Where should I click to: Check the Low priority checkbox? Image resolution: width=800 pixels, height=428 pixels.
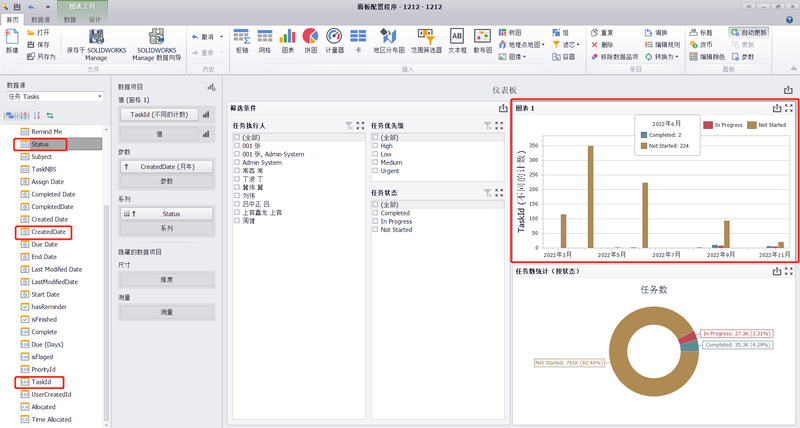click(x=375, y=154)
